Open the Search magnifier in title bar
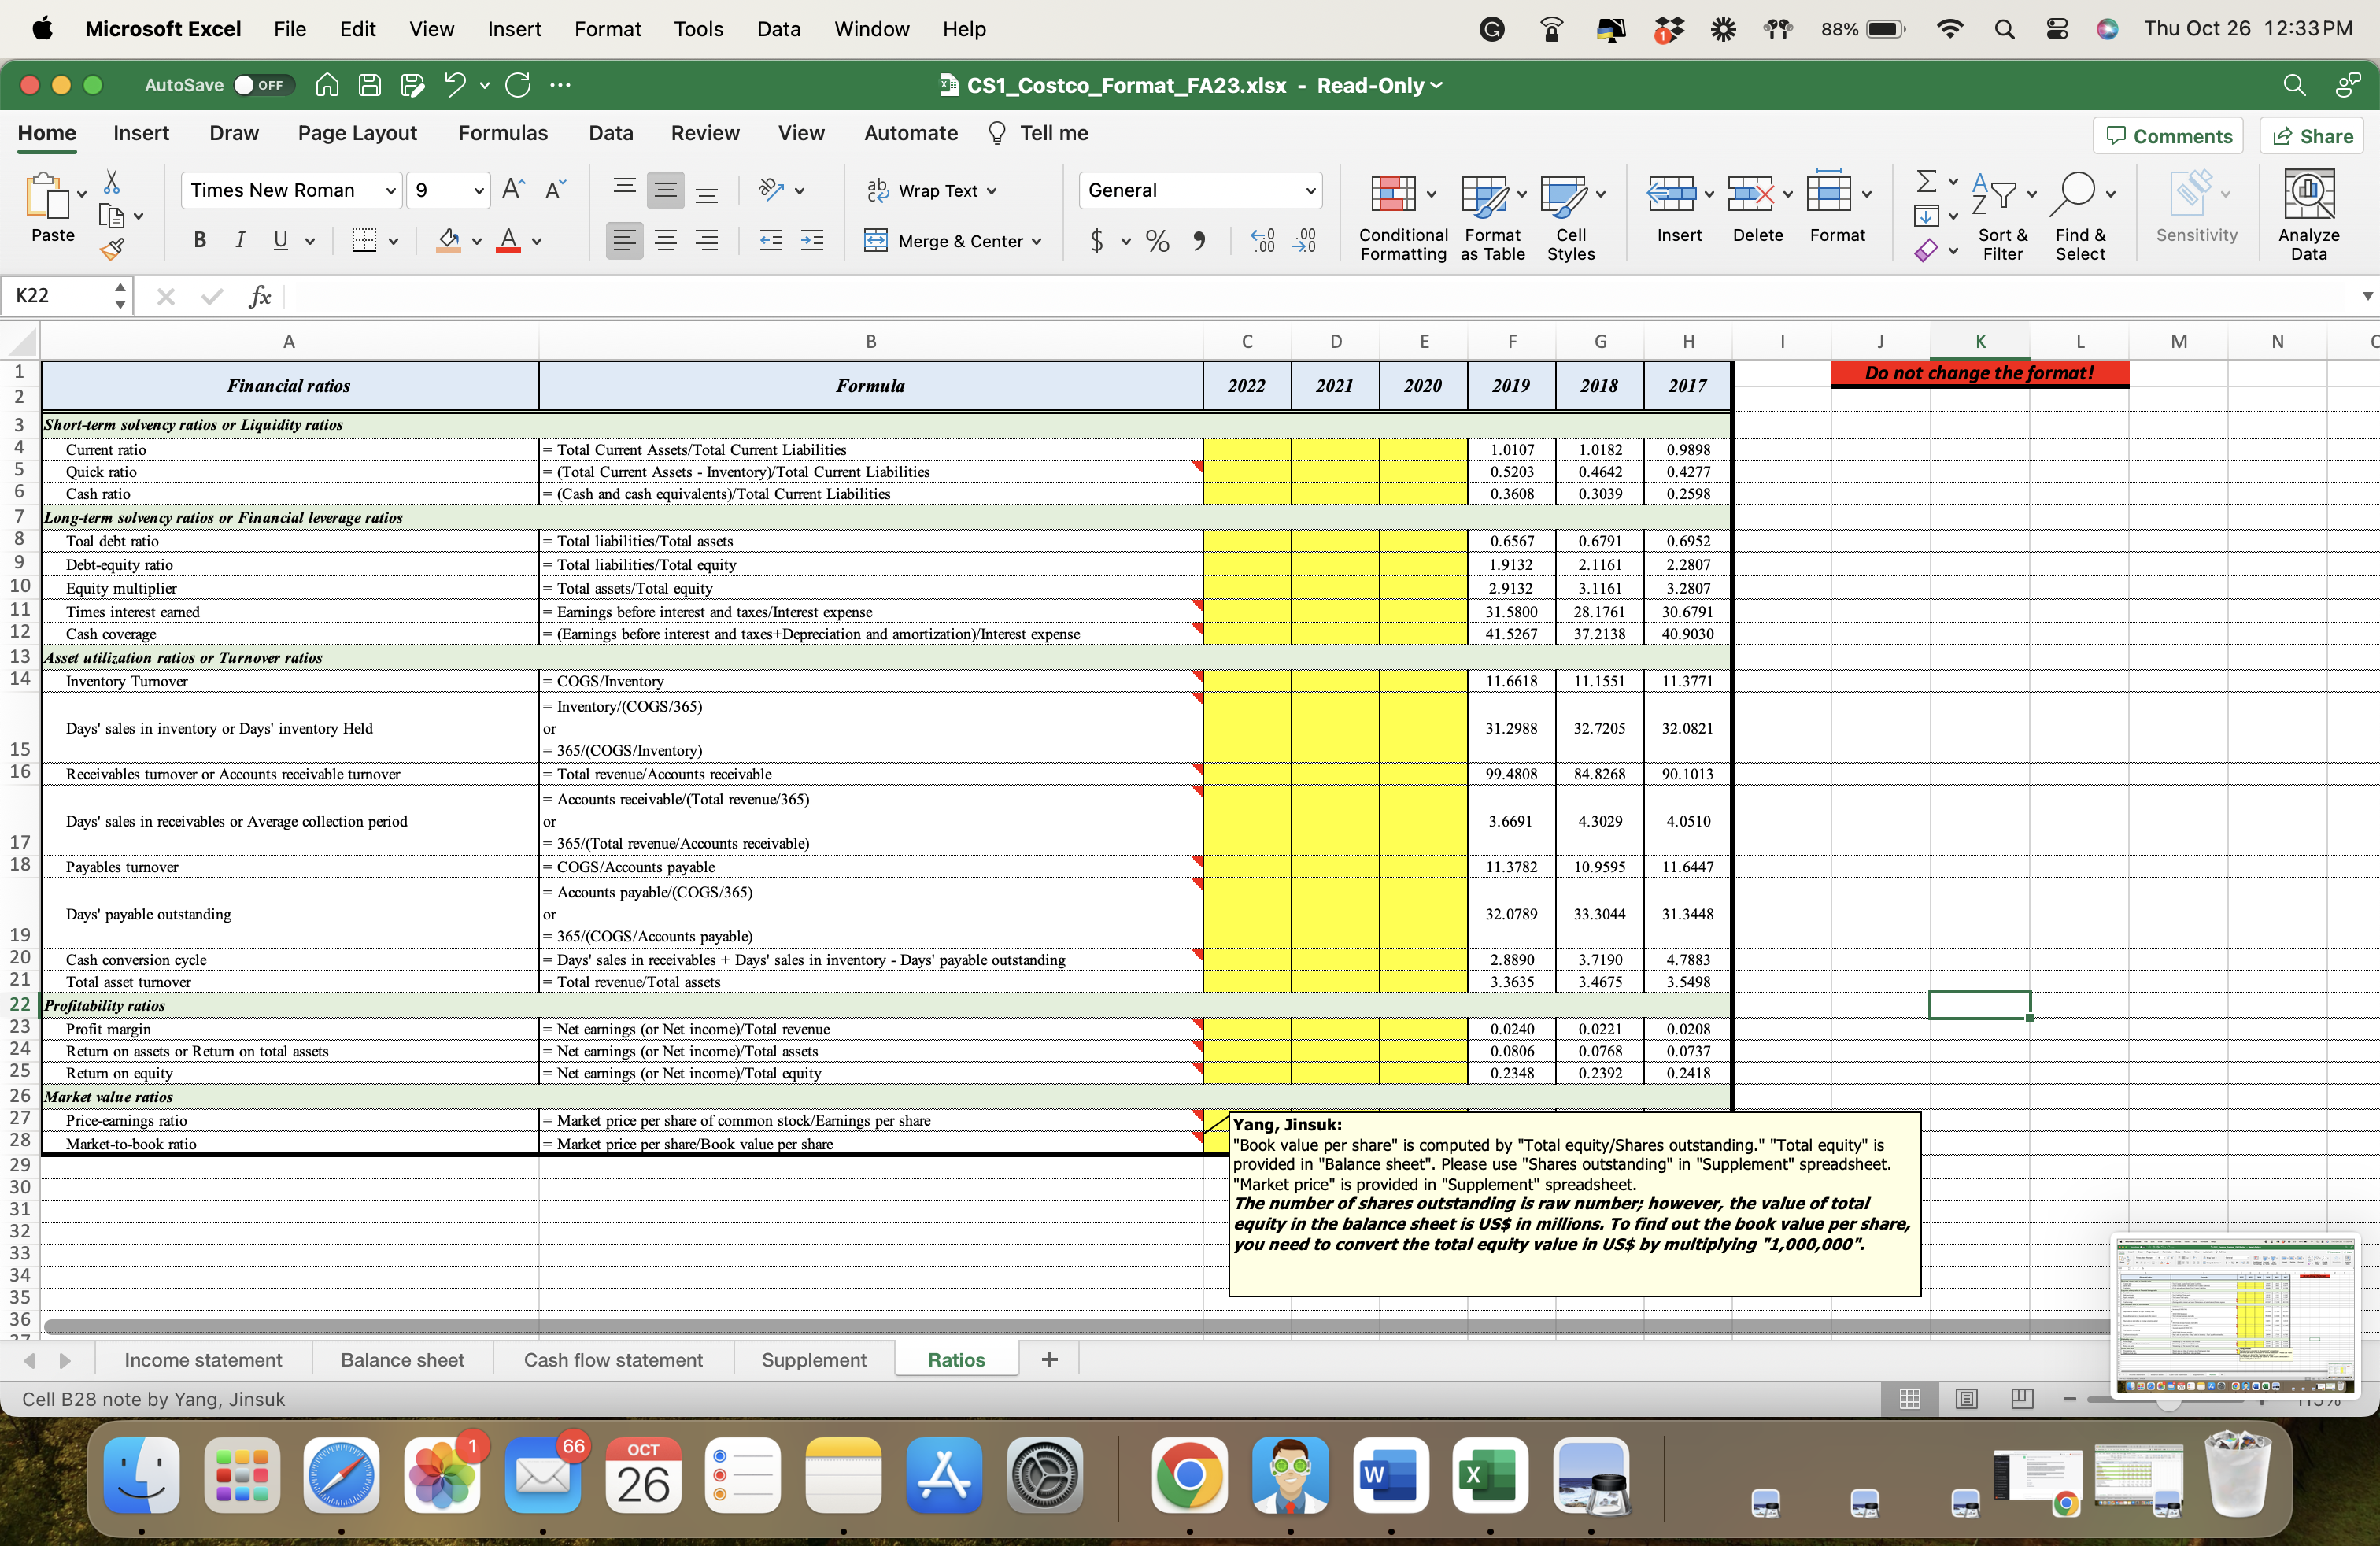This screenshot has width=2380, height=1546. pyautogui.click(x=2295, y=85)
